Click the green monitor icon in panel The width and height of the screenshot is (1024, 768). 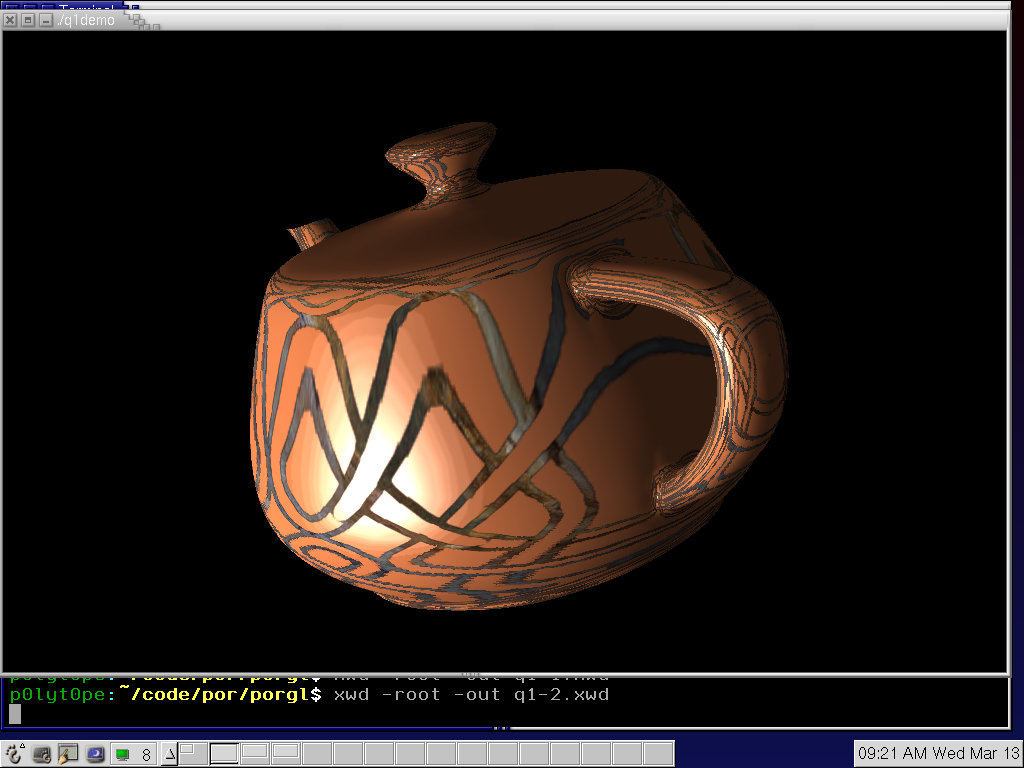(123, 754)
